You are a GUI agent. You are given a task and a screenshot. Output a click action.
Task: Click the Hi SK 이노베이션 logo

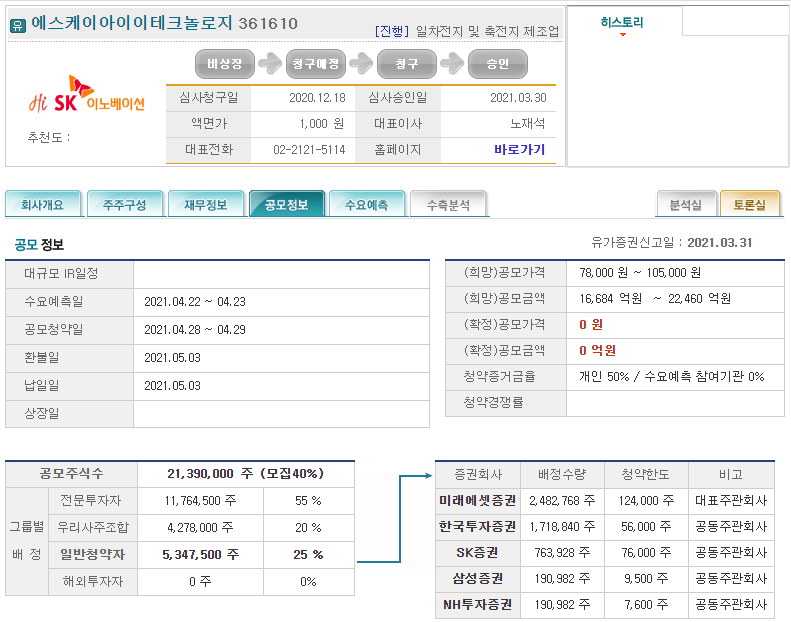[x=87, y=94]
